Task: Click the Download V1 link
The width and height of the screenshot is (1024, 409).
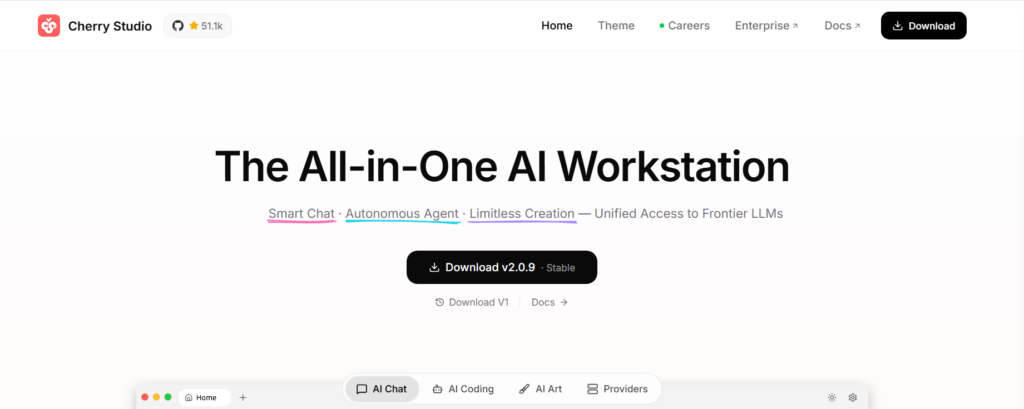Action: coord(472,303)
